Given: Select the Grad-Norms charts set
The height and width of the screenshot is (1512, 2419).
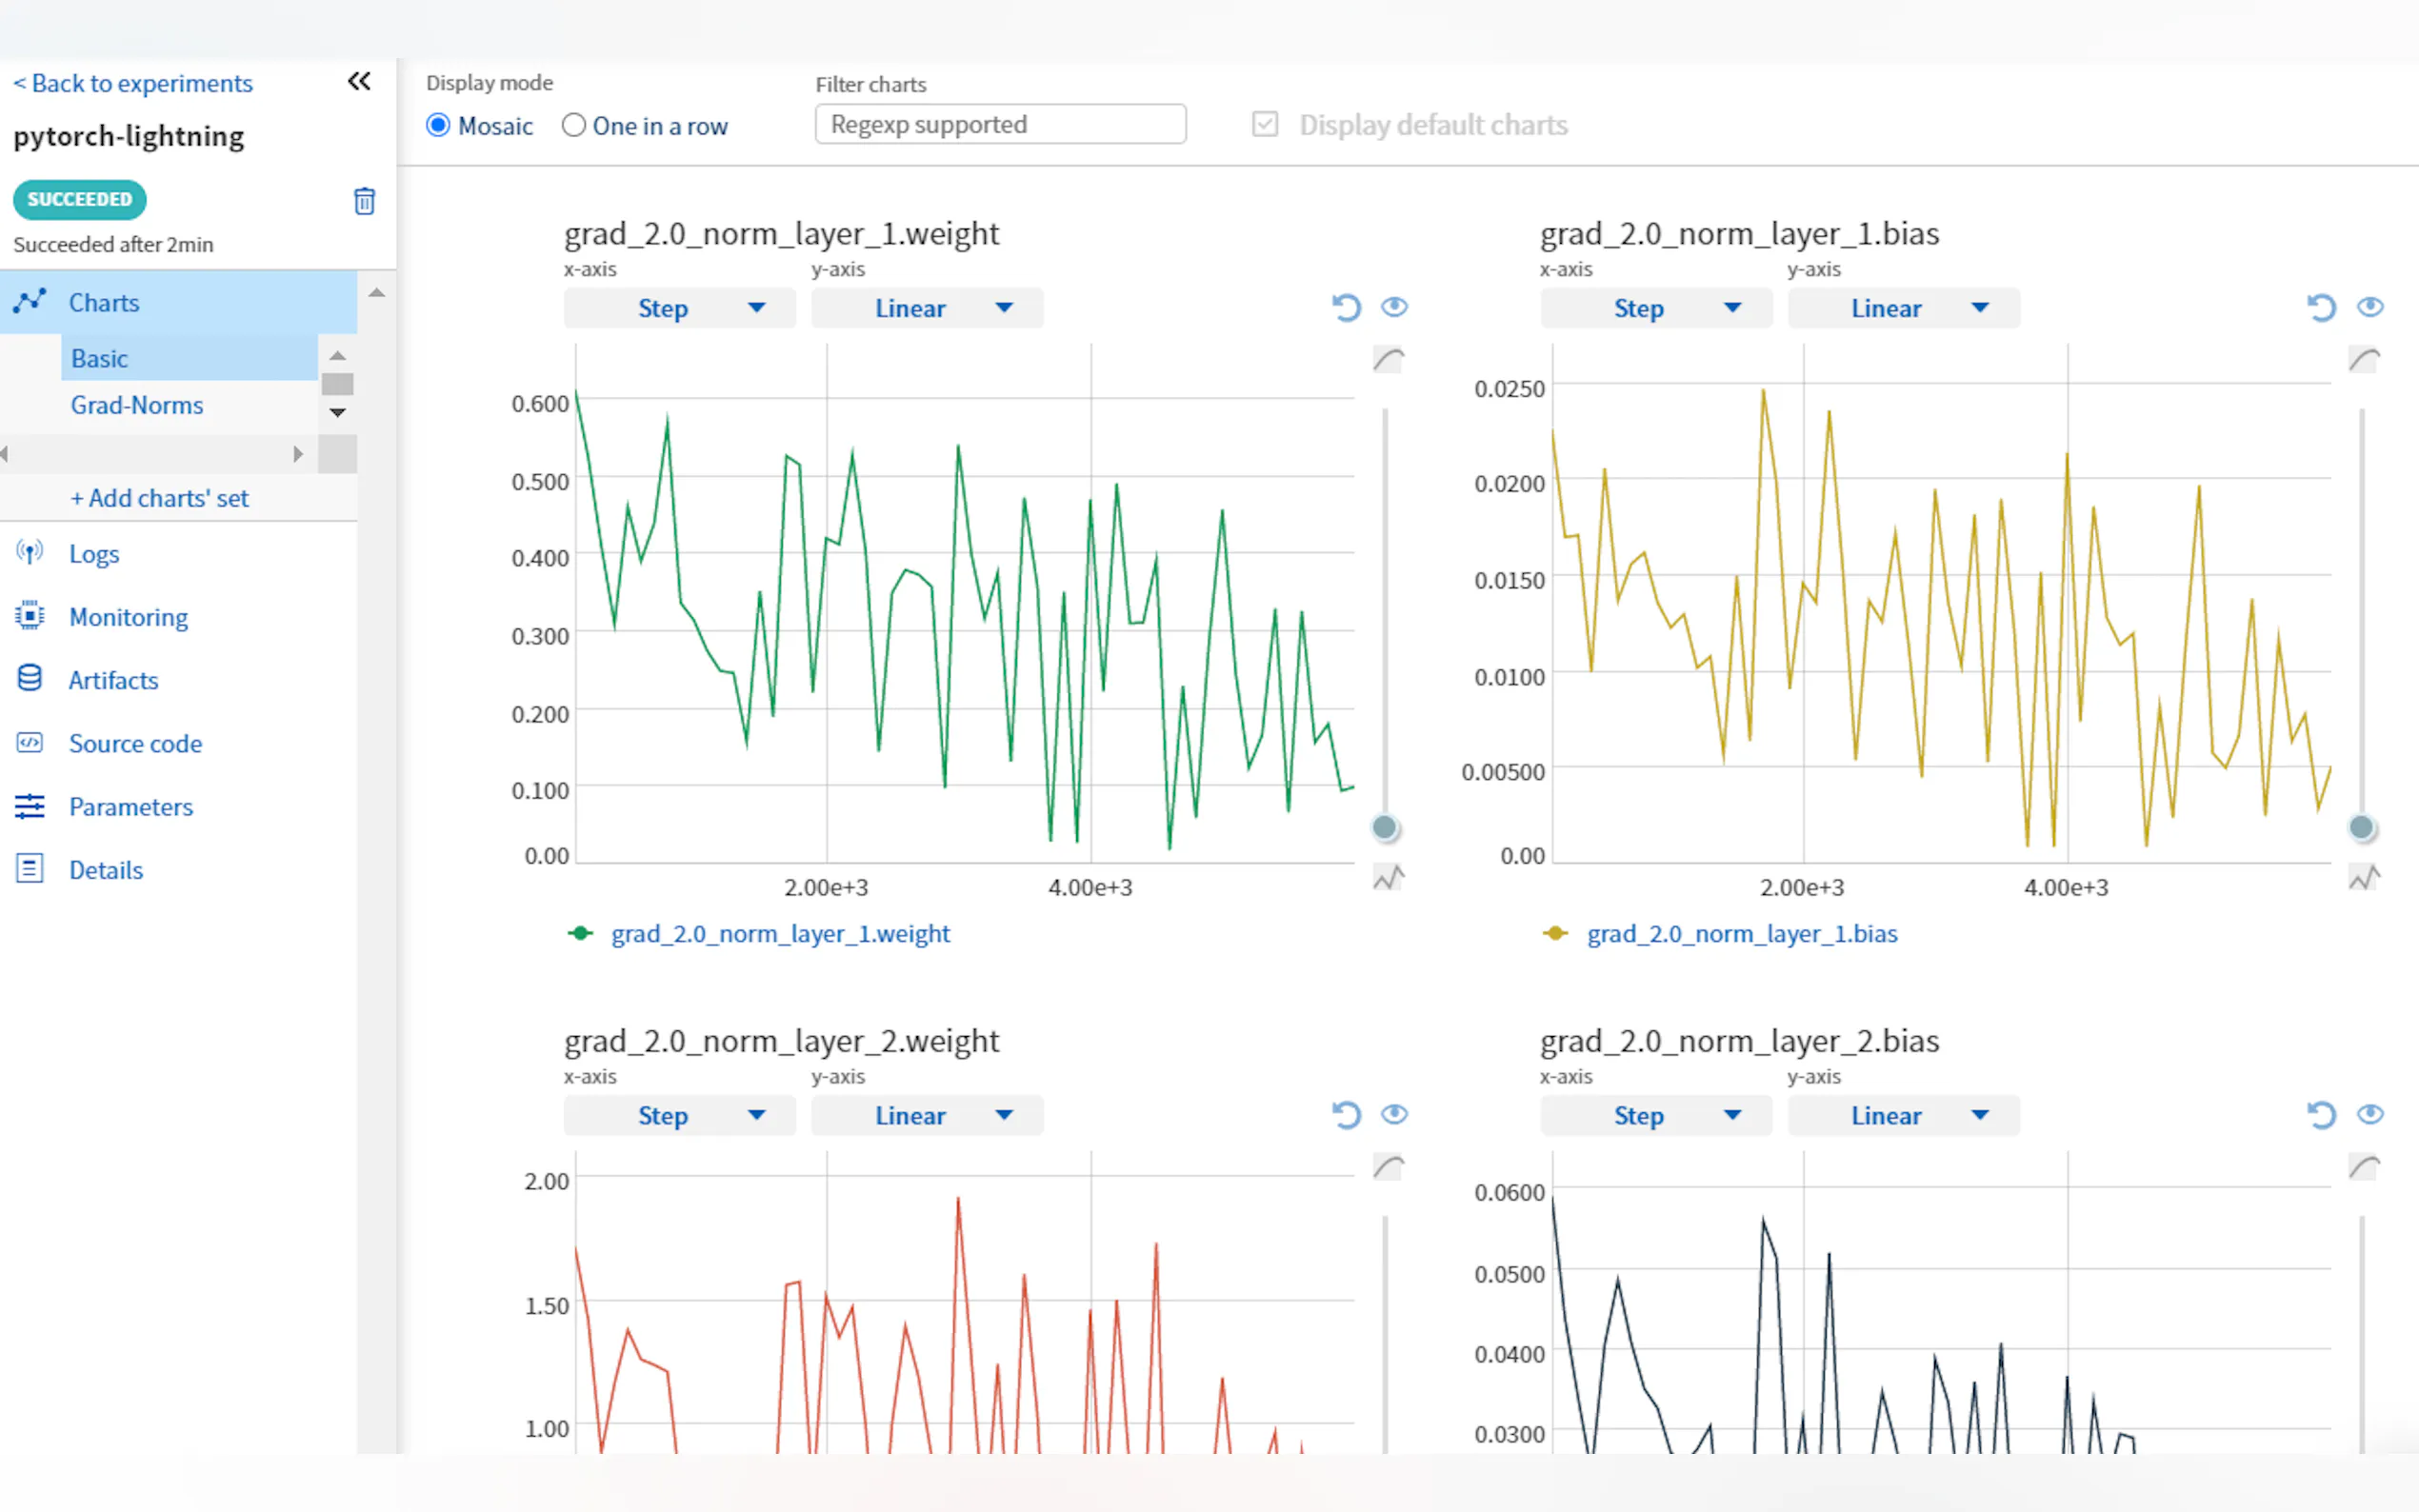Looking at the screenshot, I should pyautogui.click(x=137, y=405).
